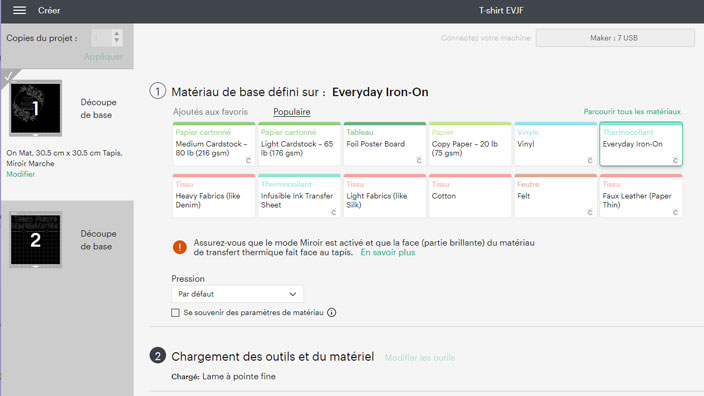Increase project copies with up arrow
The height and width of the screenshot is (396, 704).
point(117,34)
